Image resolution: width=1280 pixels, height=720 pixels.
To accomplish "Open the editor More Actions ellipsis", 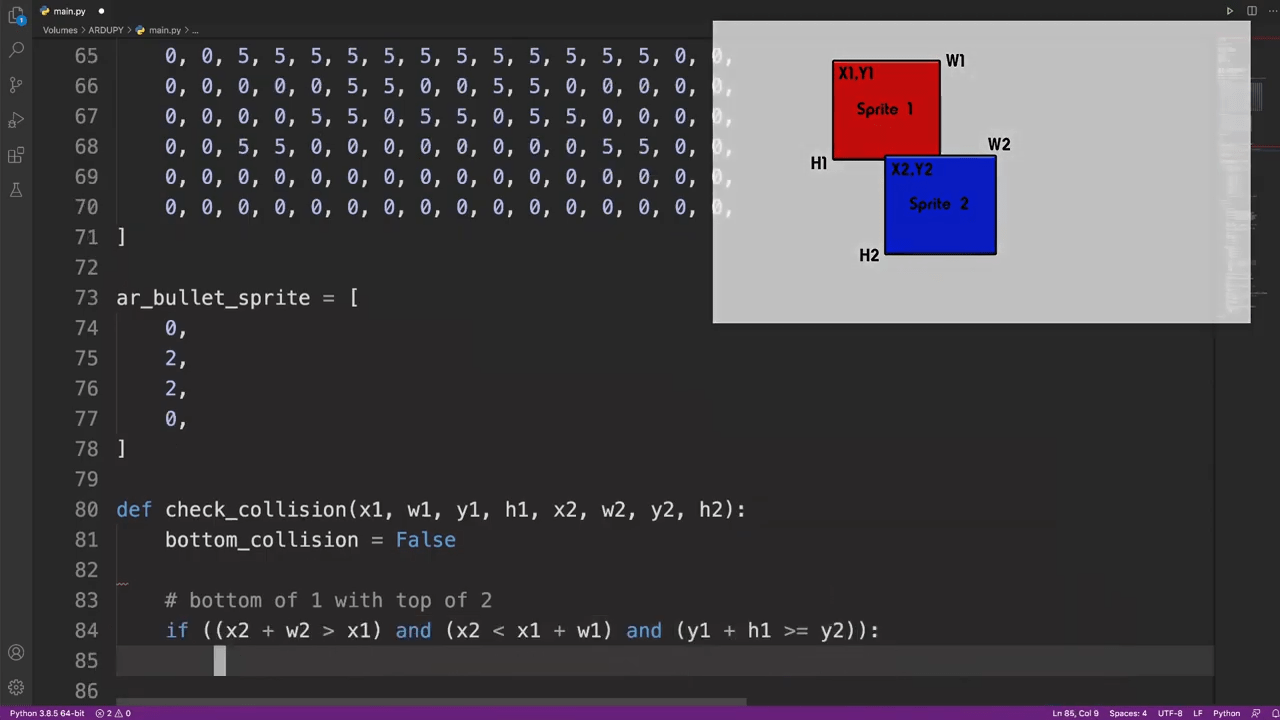I will 1269,11.
